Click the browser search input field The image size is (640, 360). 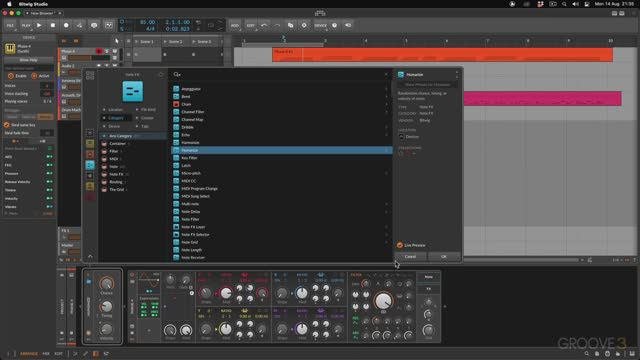click(x=282, y=74)
